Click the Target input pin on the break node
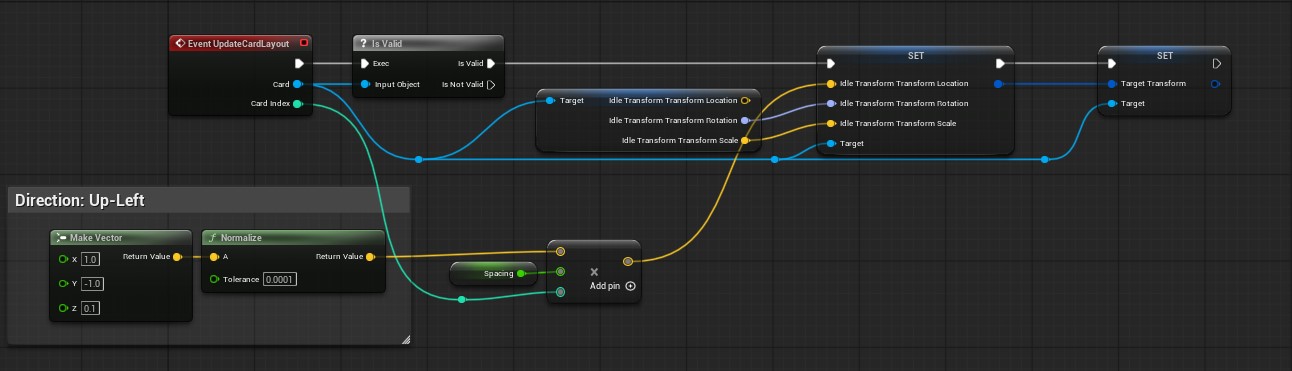 [x=550, y=101]
